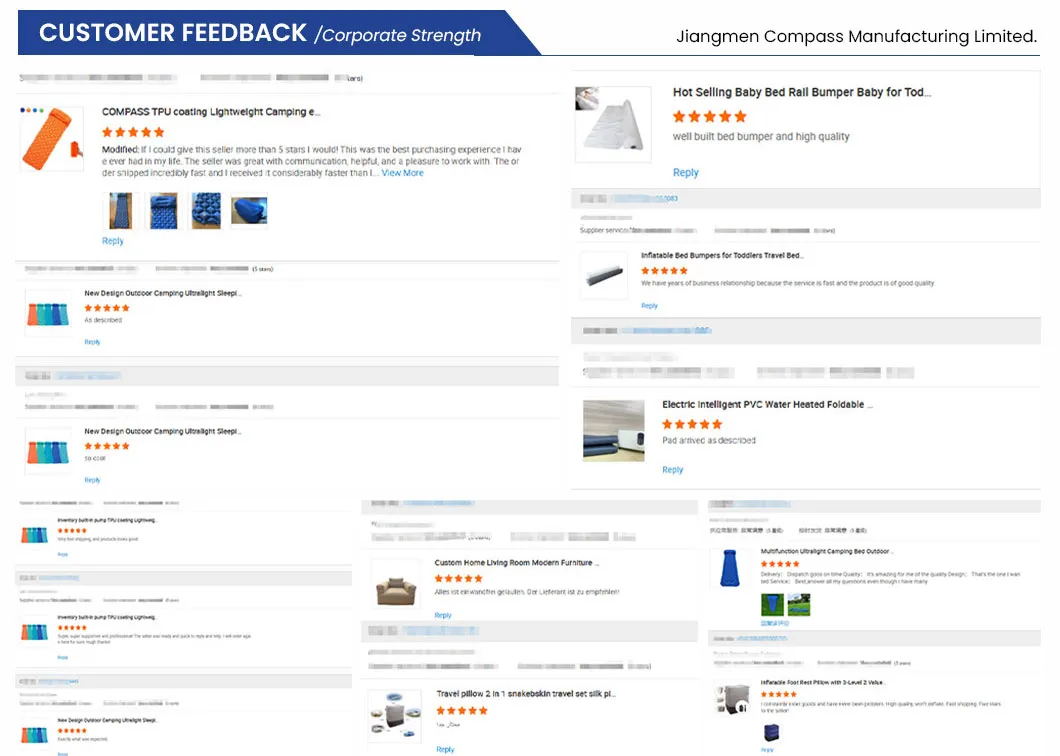Open Multifunction Ultralight Camping Bed Outdoor listing

pyautogui.click(x=825, y=551)
